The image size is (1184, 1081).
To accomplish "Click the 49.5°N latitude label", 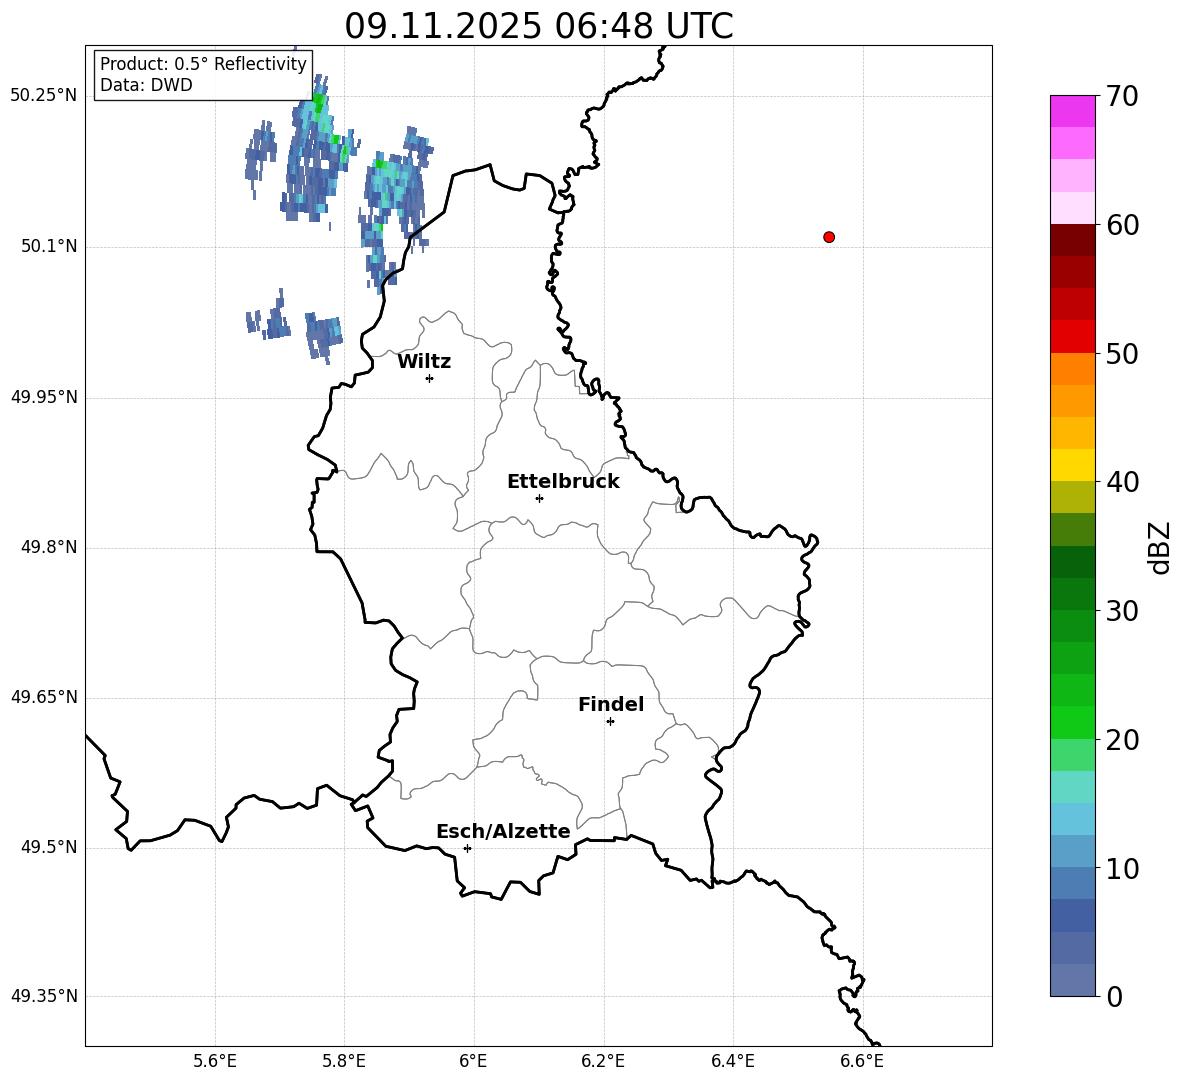I will 49,847.
